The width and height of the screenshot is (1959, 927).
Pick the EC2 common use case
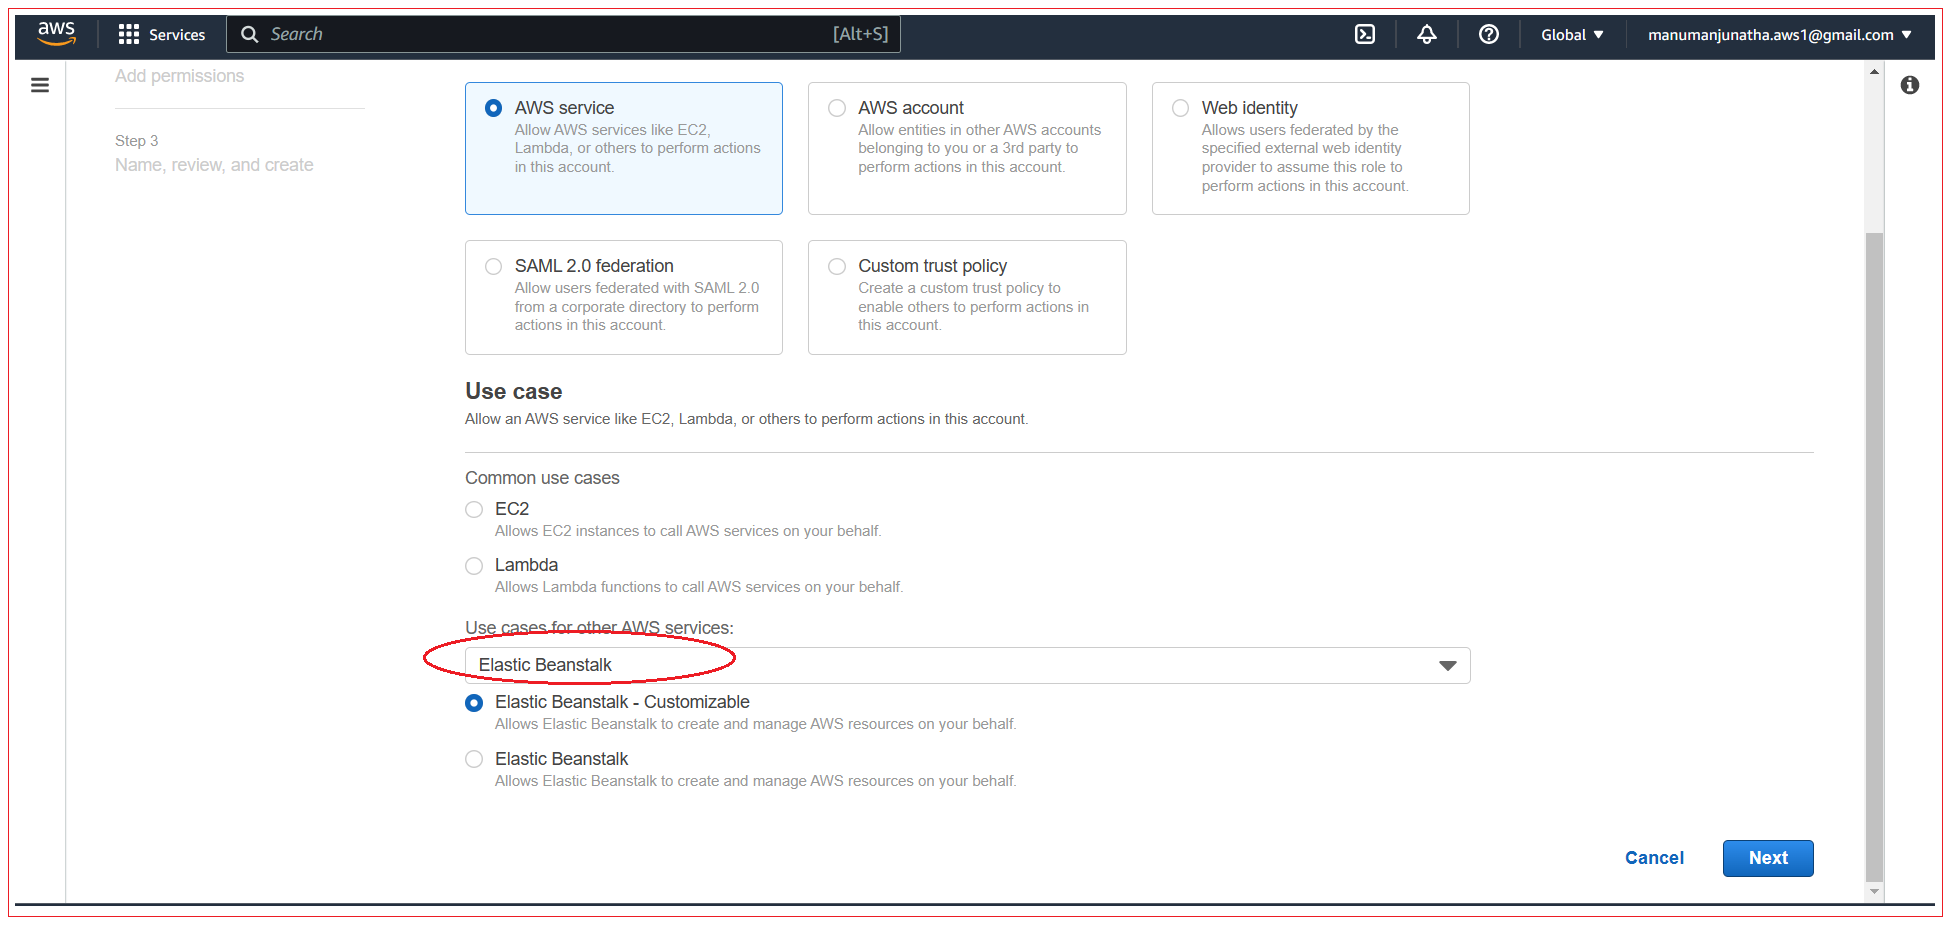tap(474, 510)
